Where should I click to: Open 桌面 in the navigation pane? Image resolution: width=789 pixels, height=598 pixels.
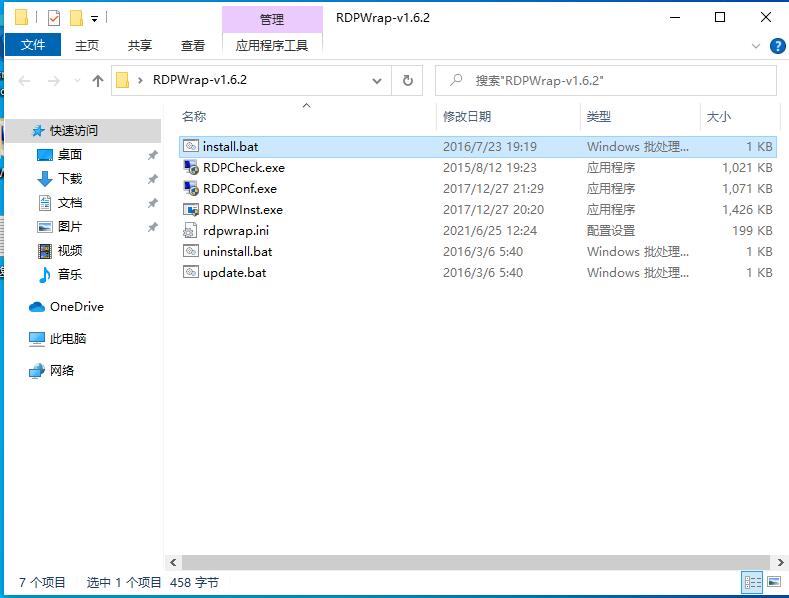(x=69, y=155)
